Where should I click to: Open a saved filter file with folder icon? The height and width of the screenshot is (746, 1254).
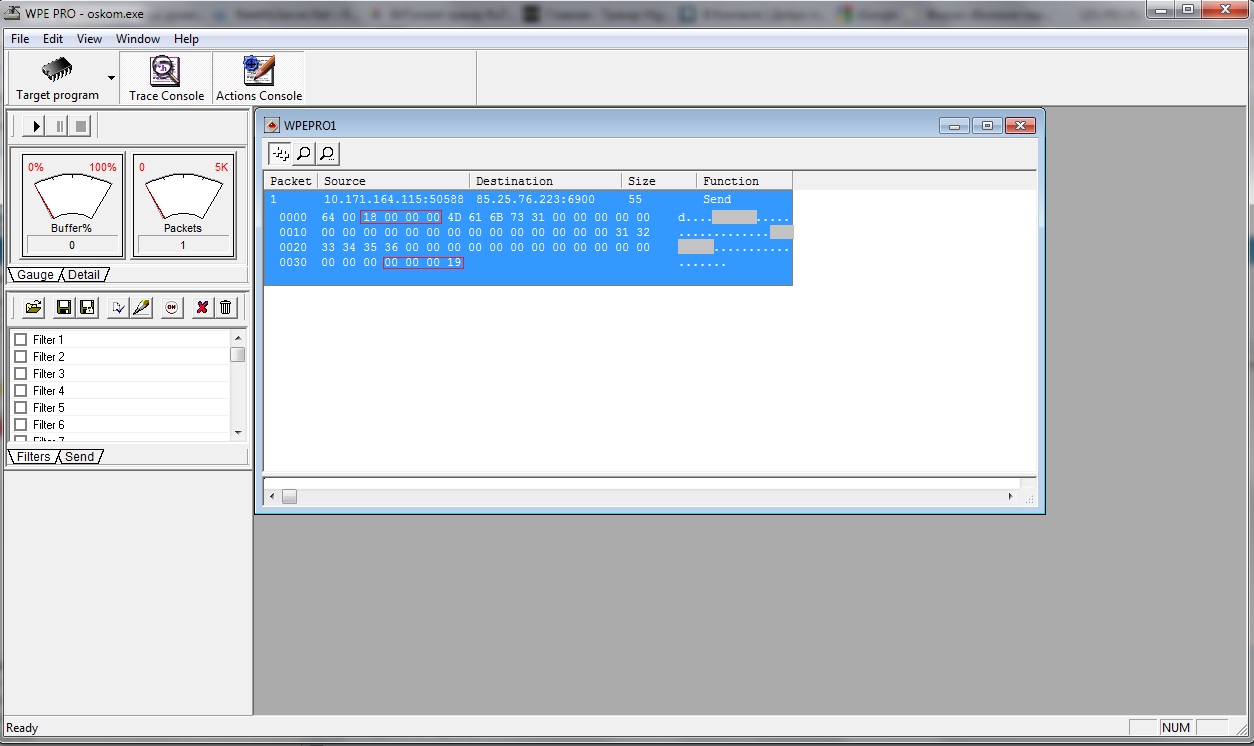33,307
